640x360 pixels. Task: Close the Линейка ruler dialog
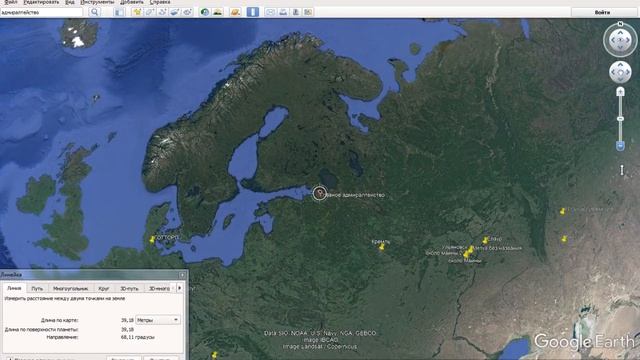(182, 275)
